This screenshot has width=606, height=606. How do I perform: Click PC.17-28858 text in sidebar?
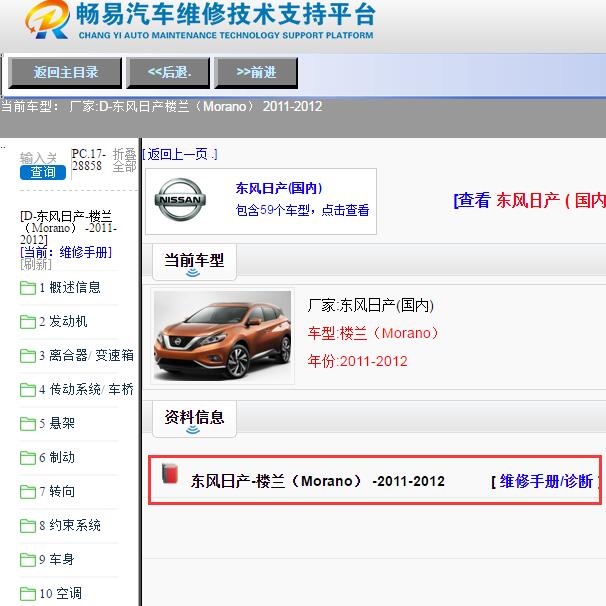pos(89,160)
